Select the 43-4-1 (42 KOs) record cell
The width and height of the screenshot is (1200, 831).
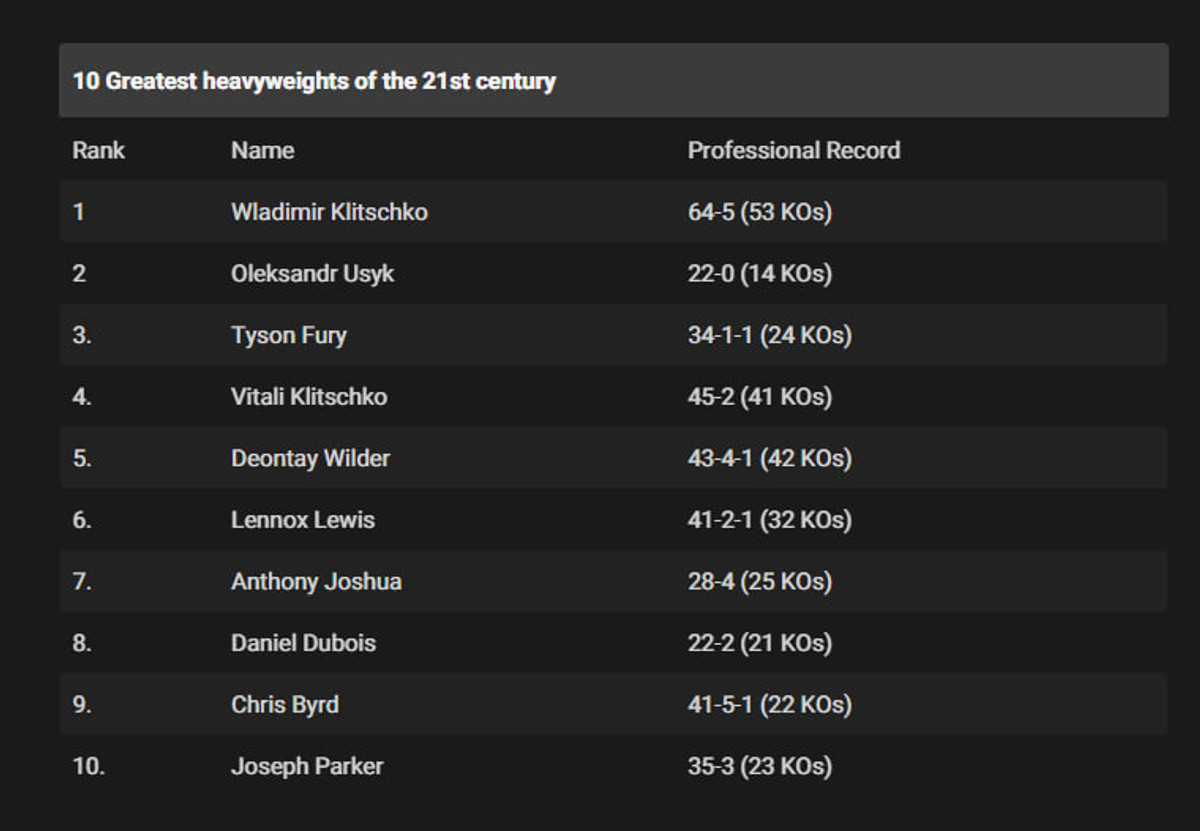coord(769,458)
